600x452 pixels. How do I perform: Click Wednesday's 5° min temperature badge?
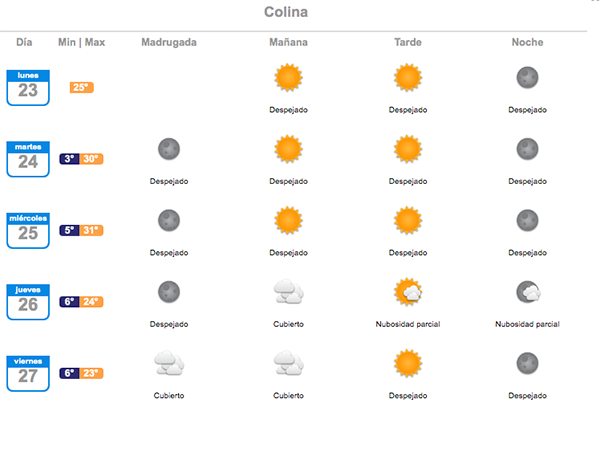[x=69, y=230]
